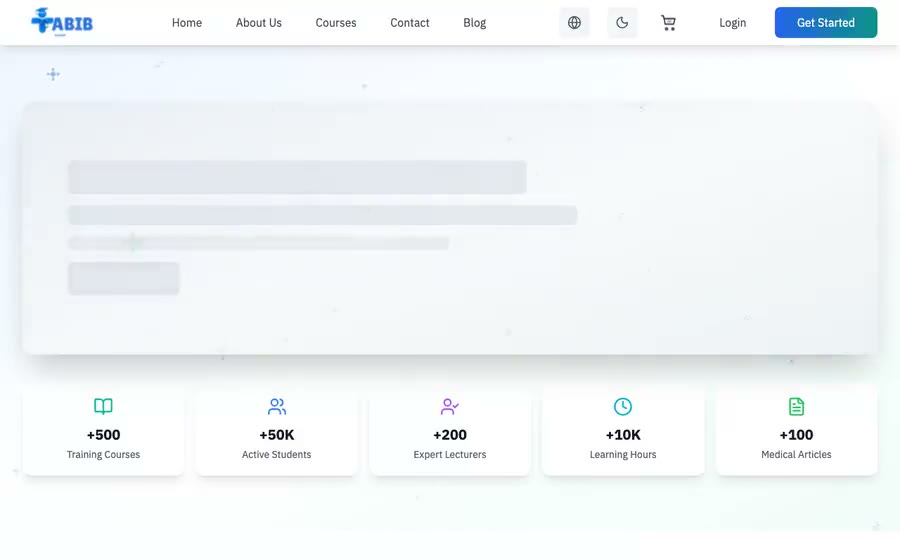Toggle dark mode with the moon icon
This screenshot has width=900, height=560.
(x=622, y=22)
